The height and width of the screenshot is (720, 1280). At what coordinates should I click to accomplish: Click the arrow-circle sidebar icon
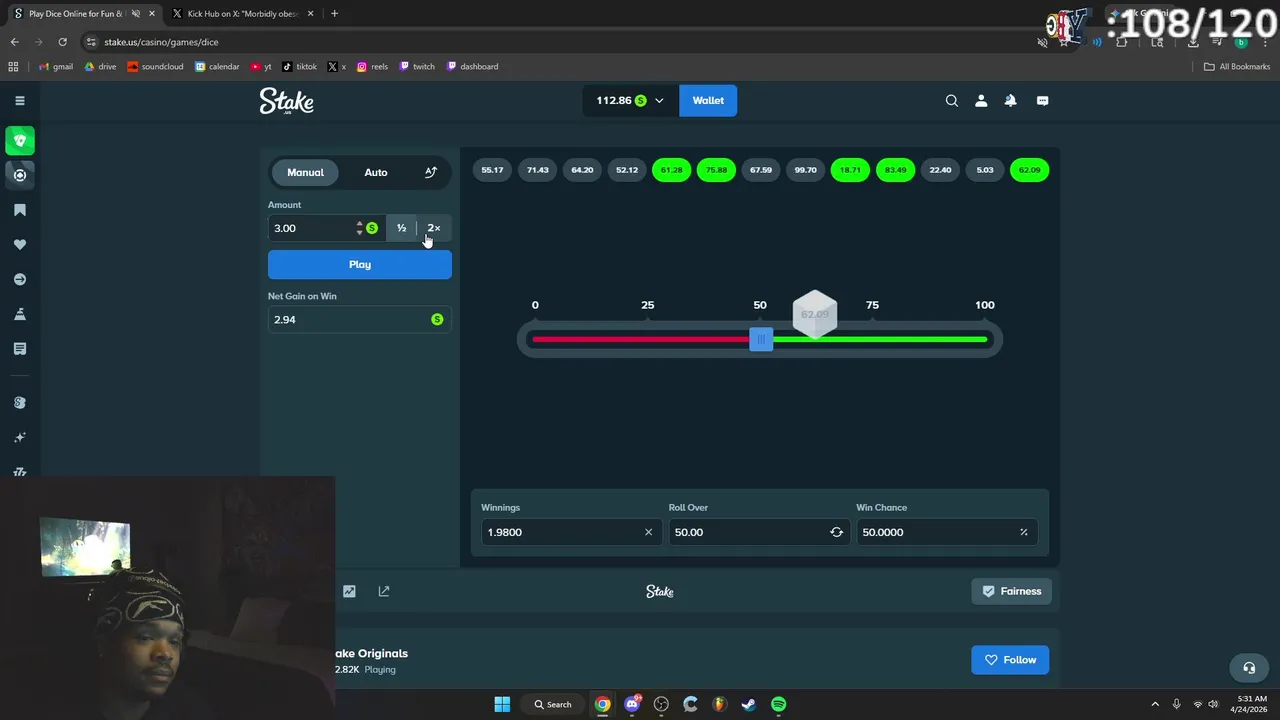point(19,280)
